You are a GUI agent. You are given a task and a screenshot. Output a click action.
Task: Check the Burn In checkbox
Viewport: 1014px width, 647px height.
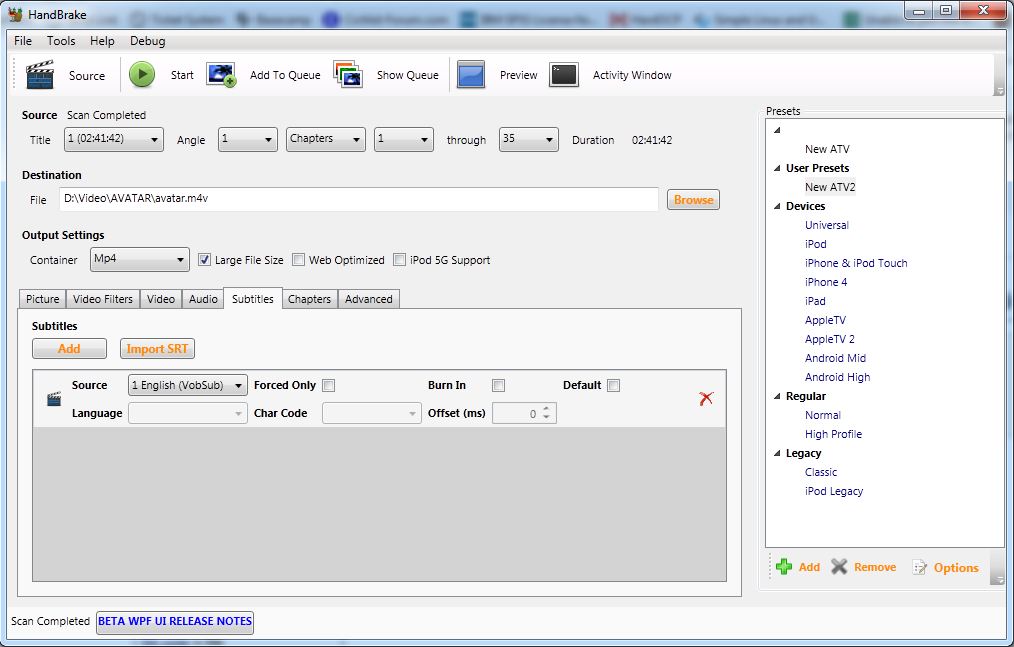click(498, 386)
